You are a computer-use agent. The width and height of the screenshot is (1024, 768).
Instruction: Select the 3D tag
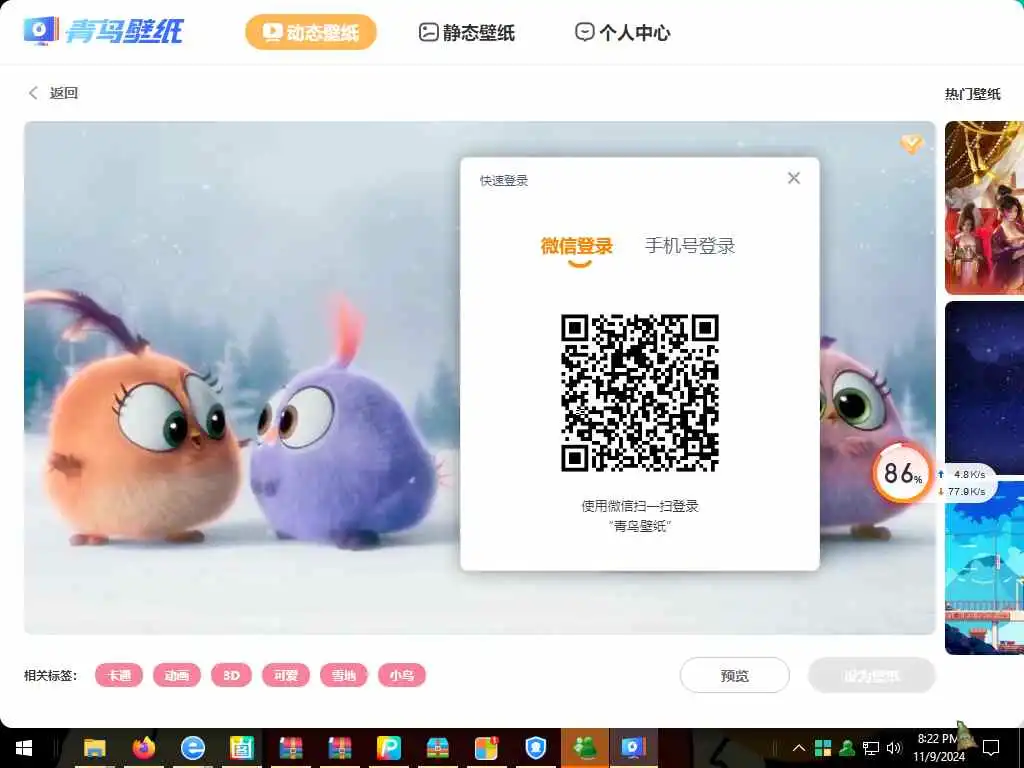tap(231, 675)
